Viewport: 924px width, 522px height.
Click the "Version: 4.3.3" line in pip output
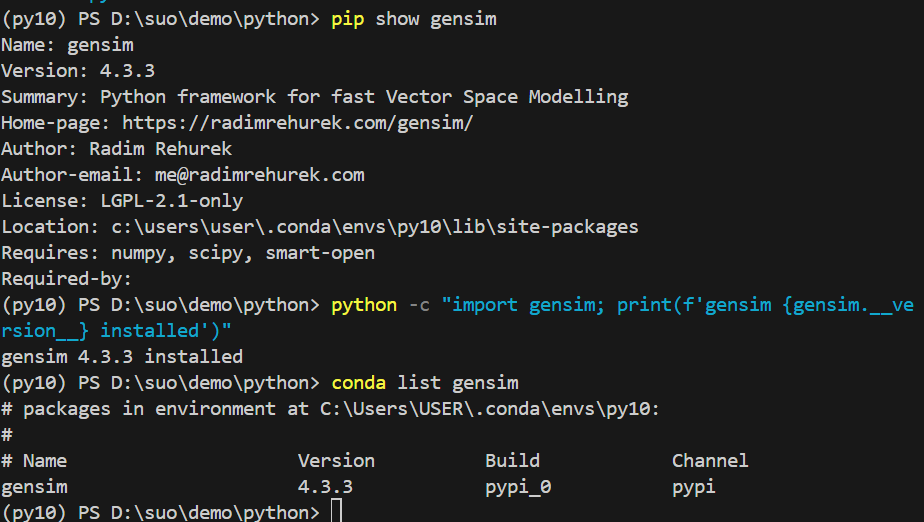coord(78,71)
